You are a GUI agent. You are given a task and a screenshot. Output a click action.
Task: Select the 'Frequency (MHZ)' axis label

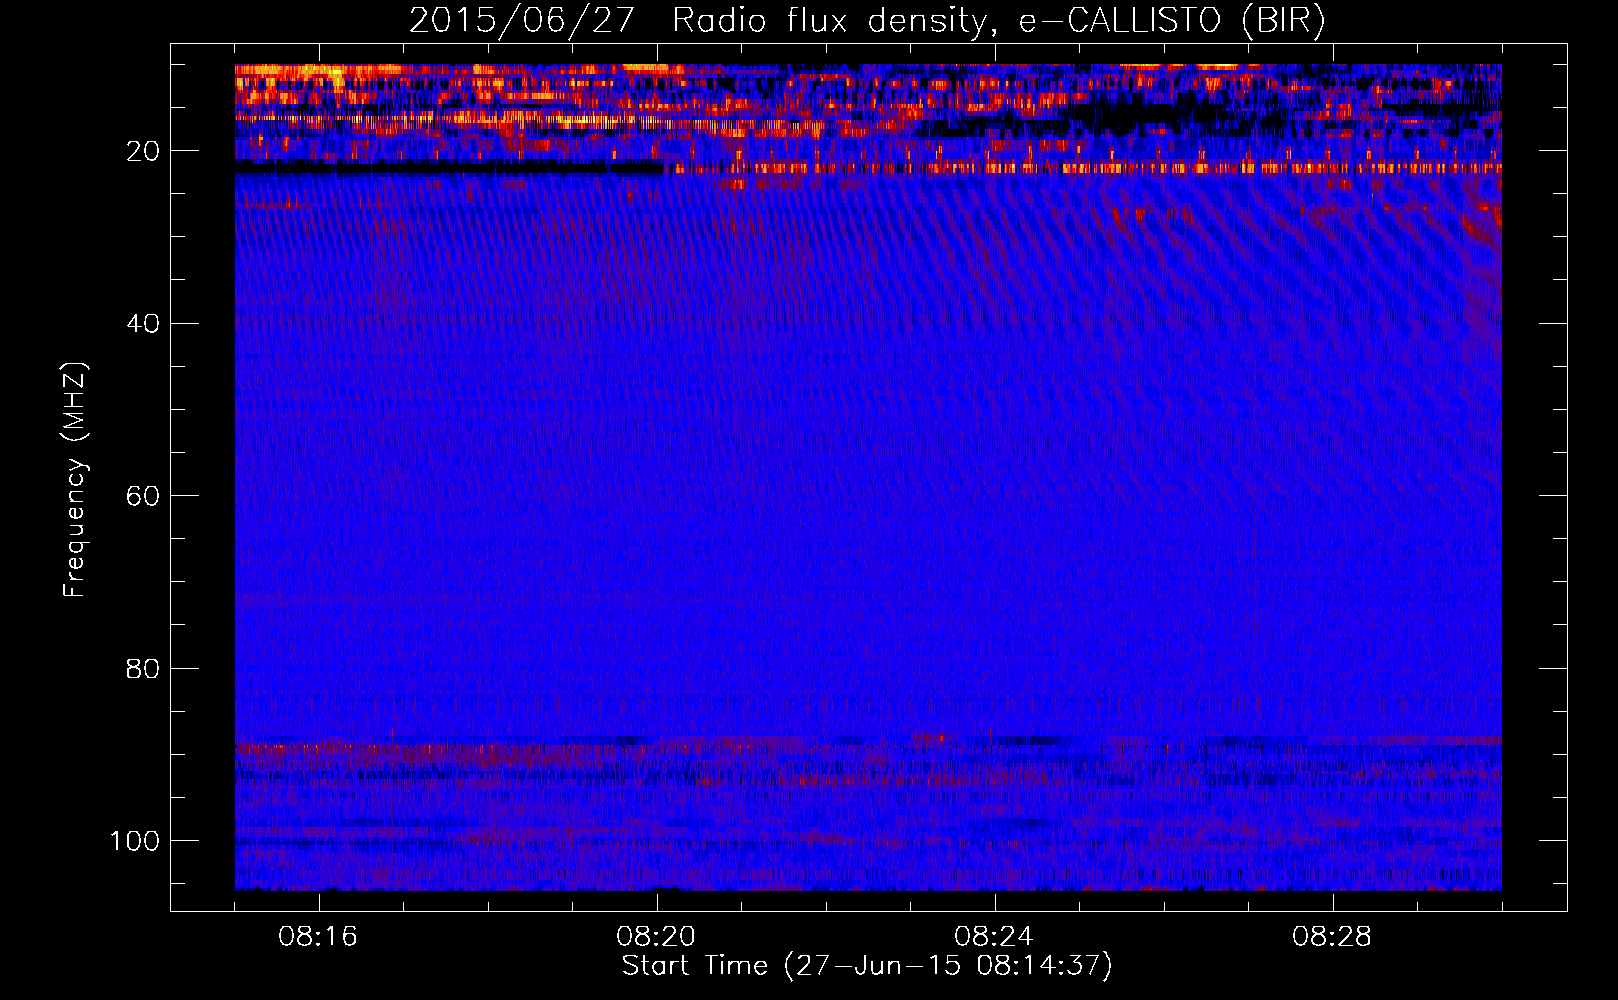click(76, 479)
